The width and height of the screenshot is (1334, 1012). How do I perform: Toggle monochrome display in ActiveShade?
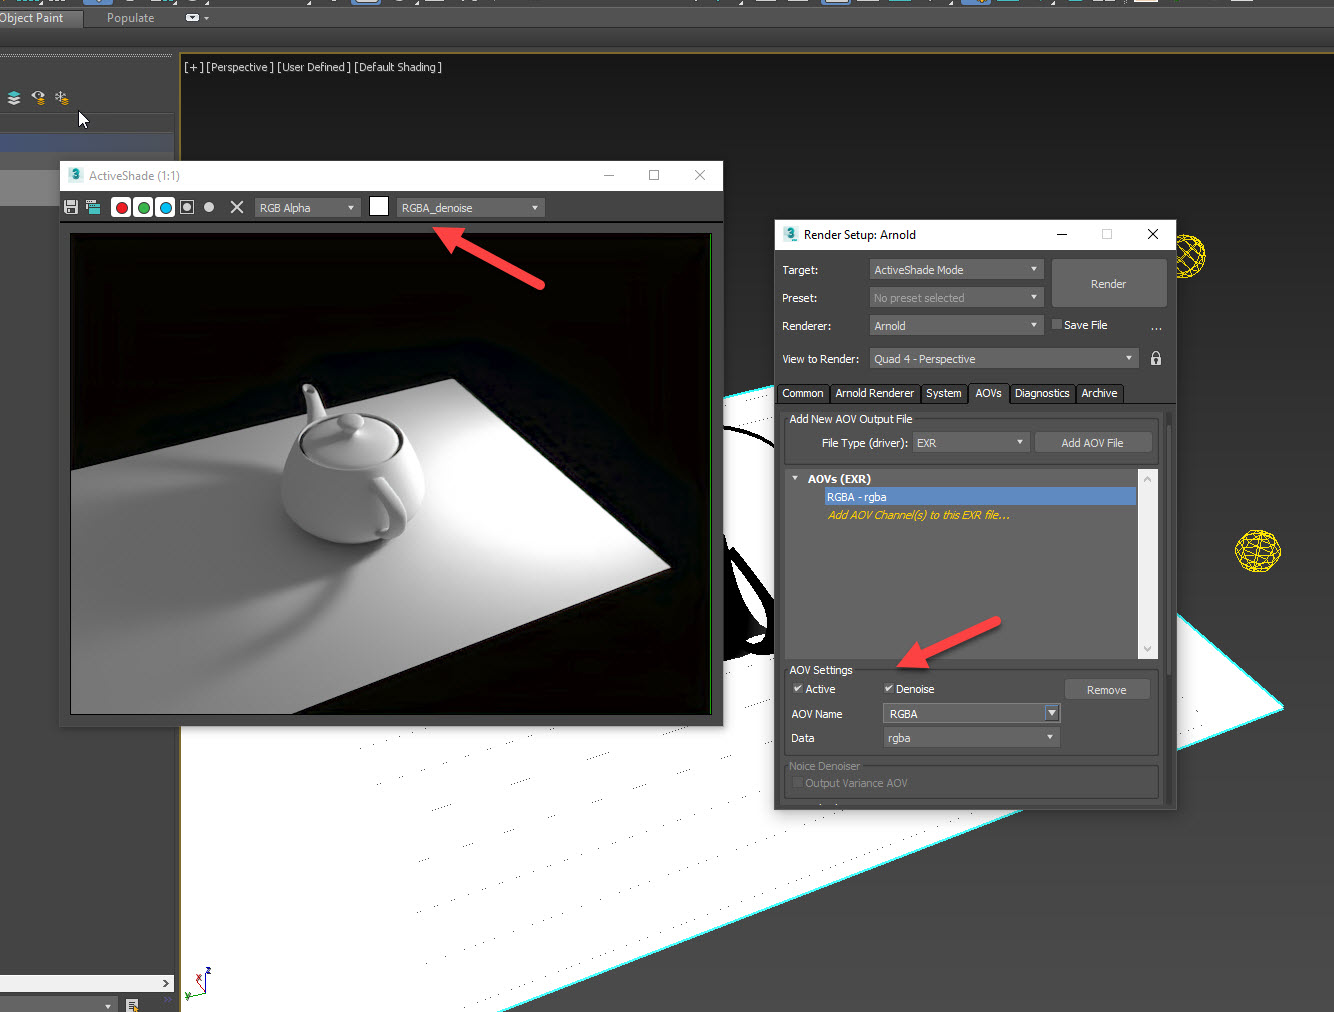pos(209,207)
